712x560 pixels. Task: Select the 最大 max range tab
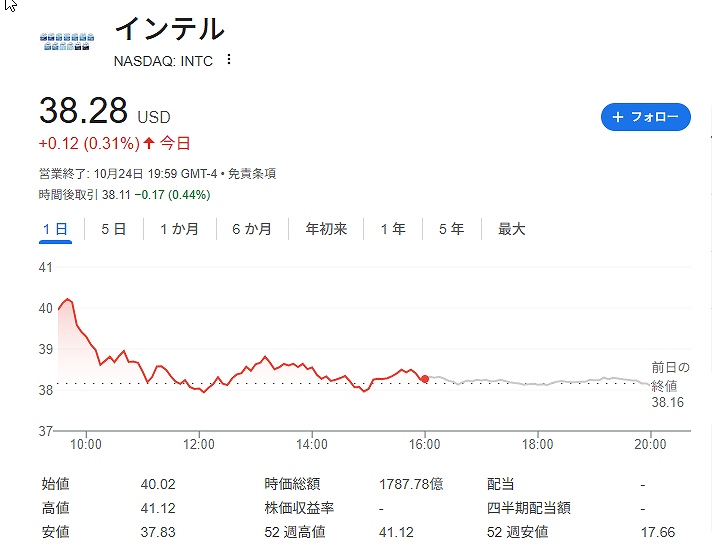511,229
